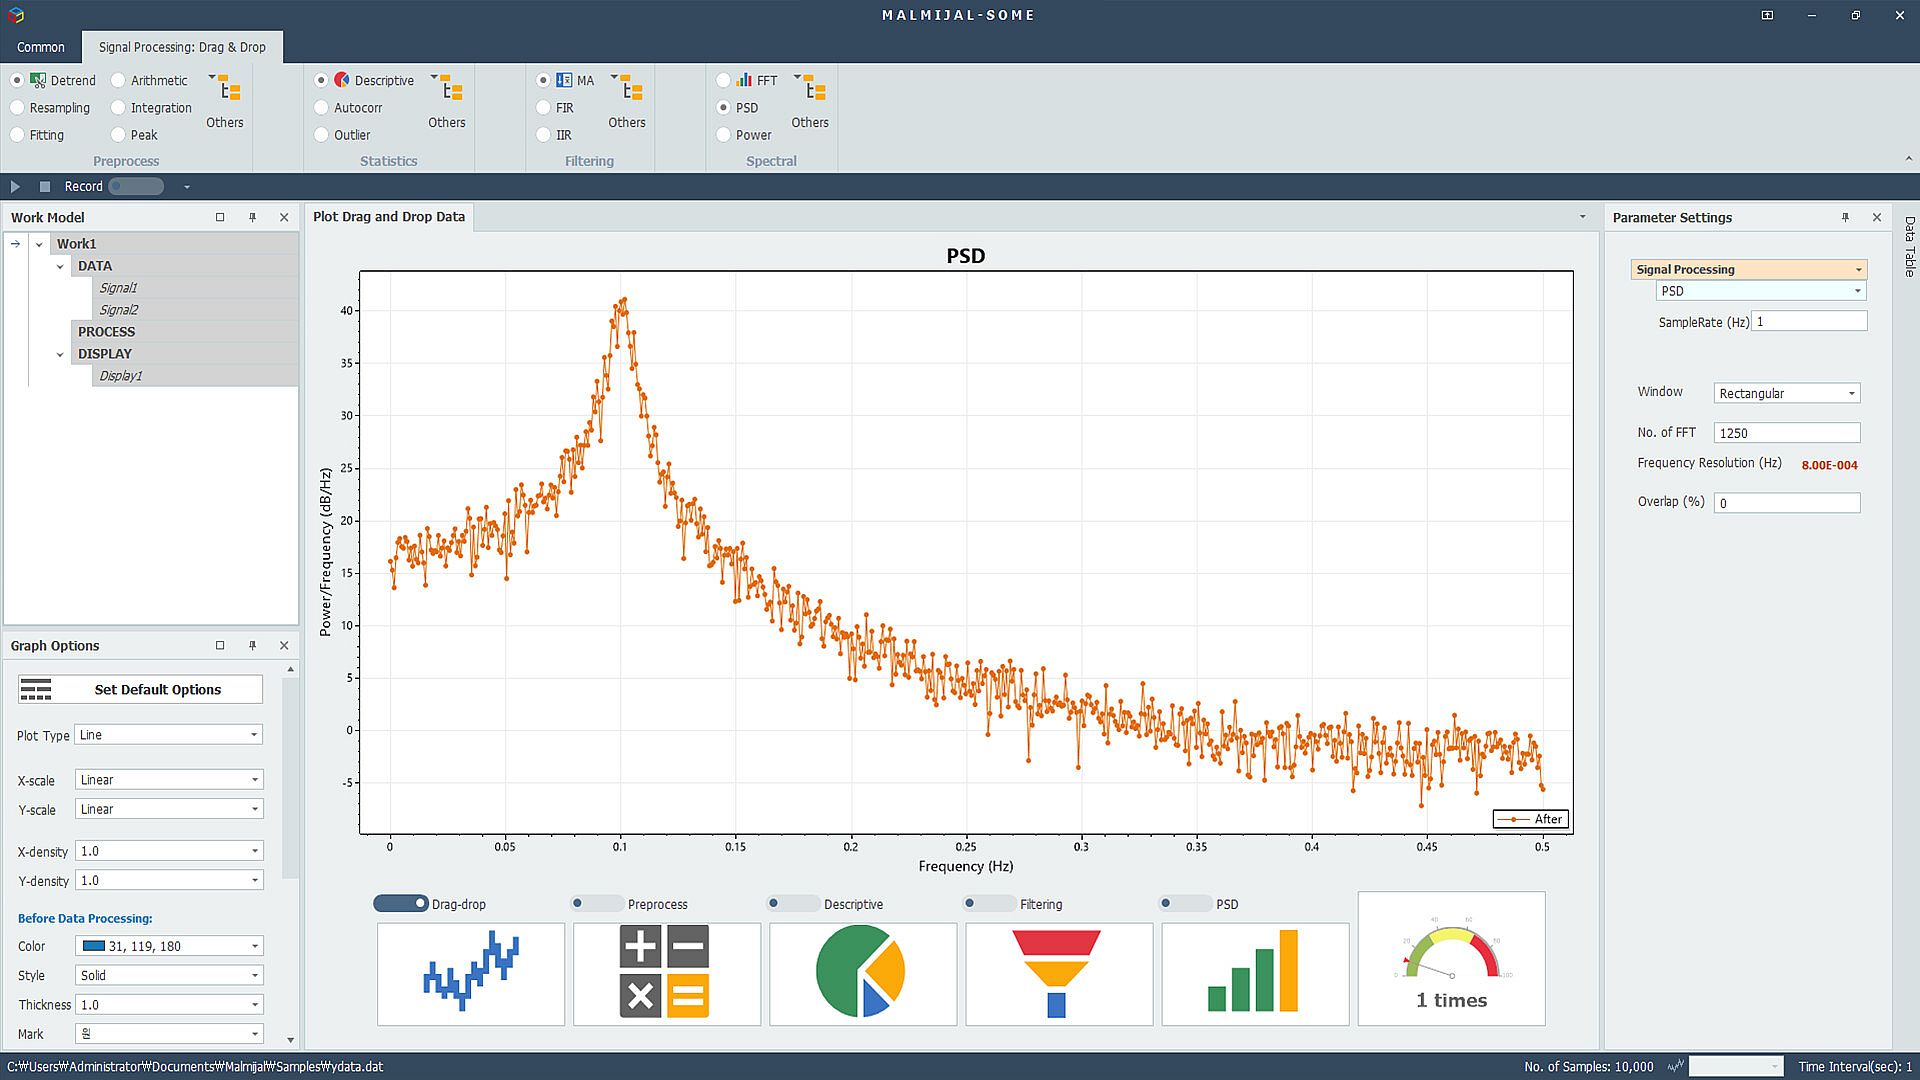
Task: Switch to the Common tab
Action: (x=40, y=47)
